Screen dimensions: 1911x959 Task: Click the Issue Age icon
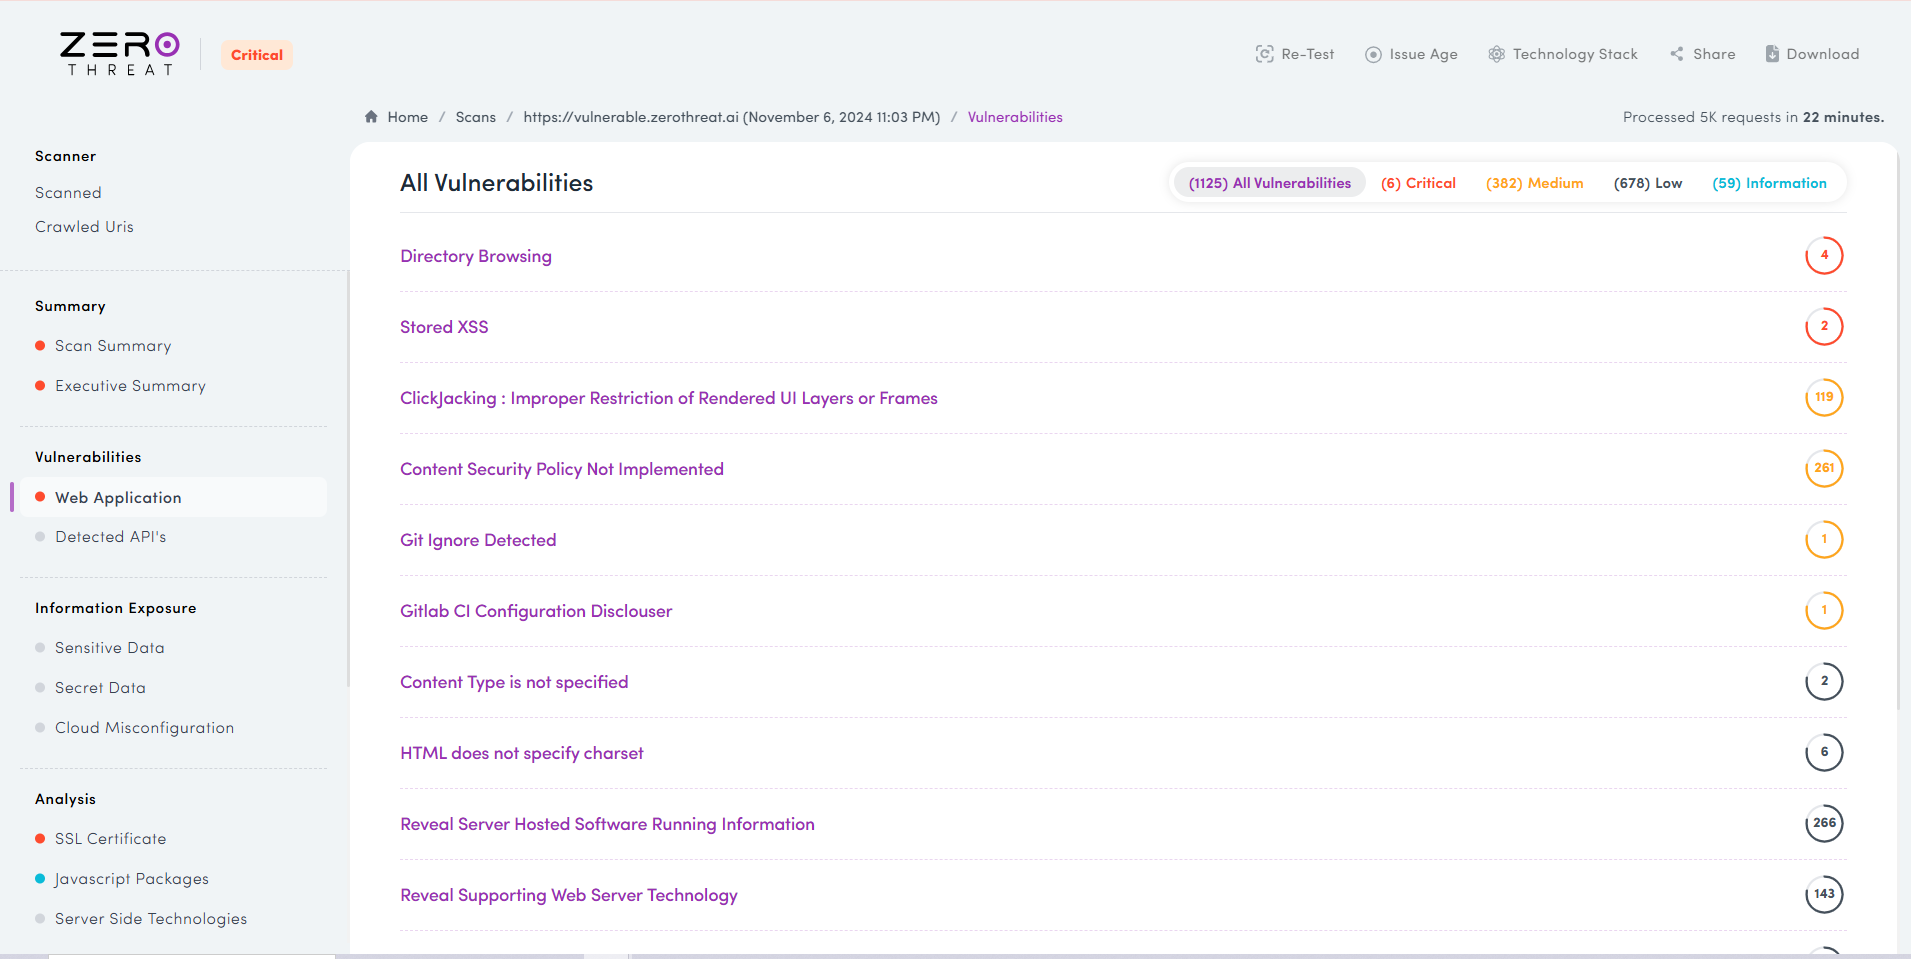(1373, 54)
